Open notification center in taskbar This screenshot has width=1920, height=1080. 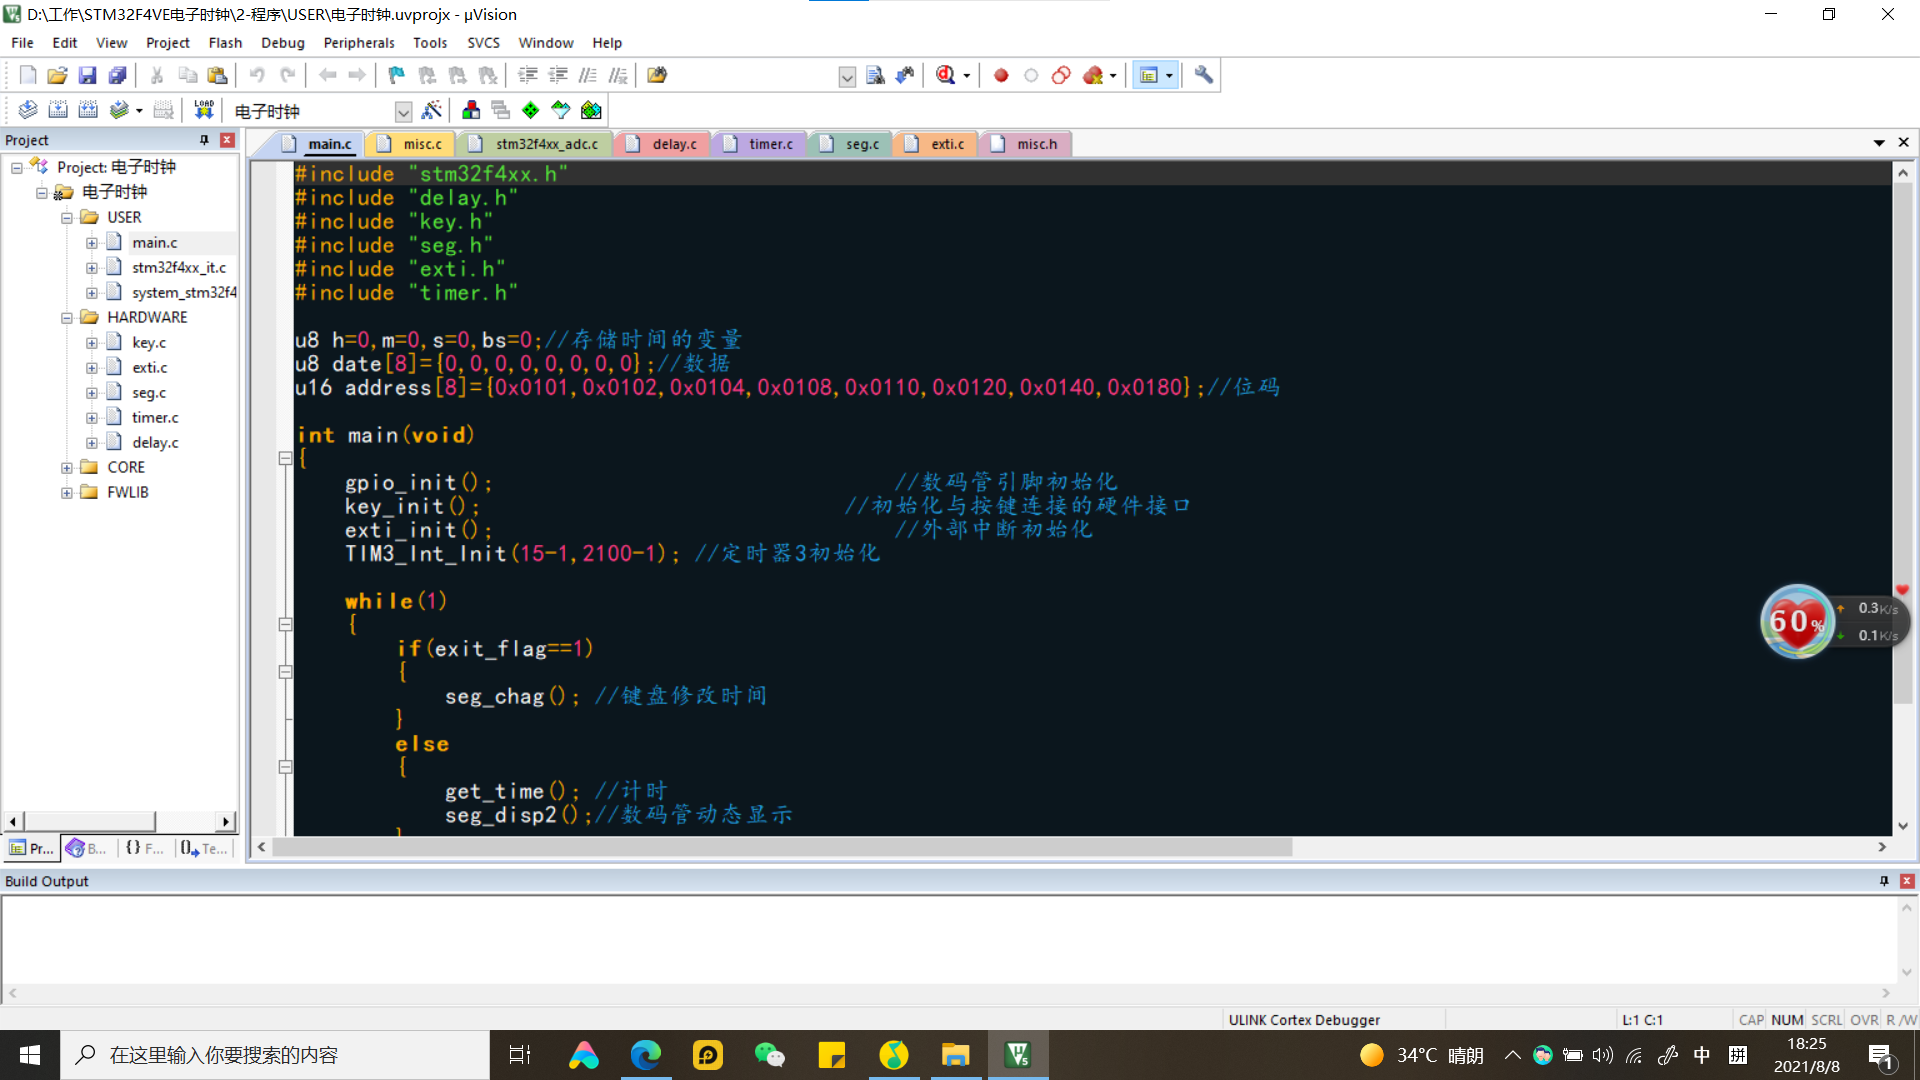click(x=1880, y=1056)
